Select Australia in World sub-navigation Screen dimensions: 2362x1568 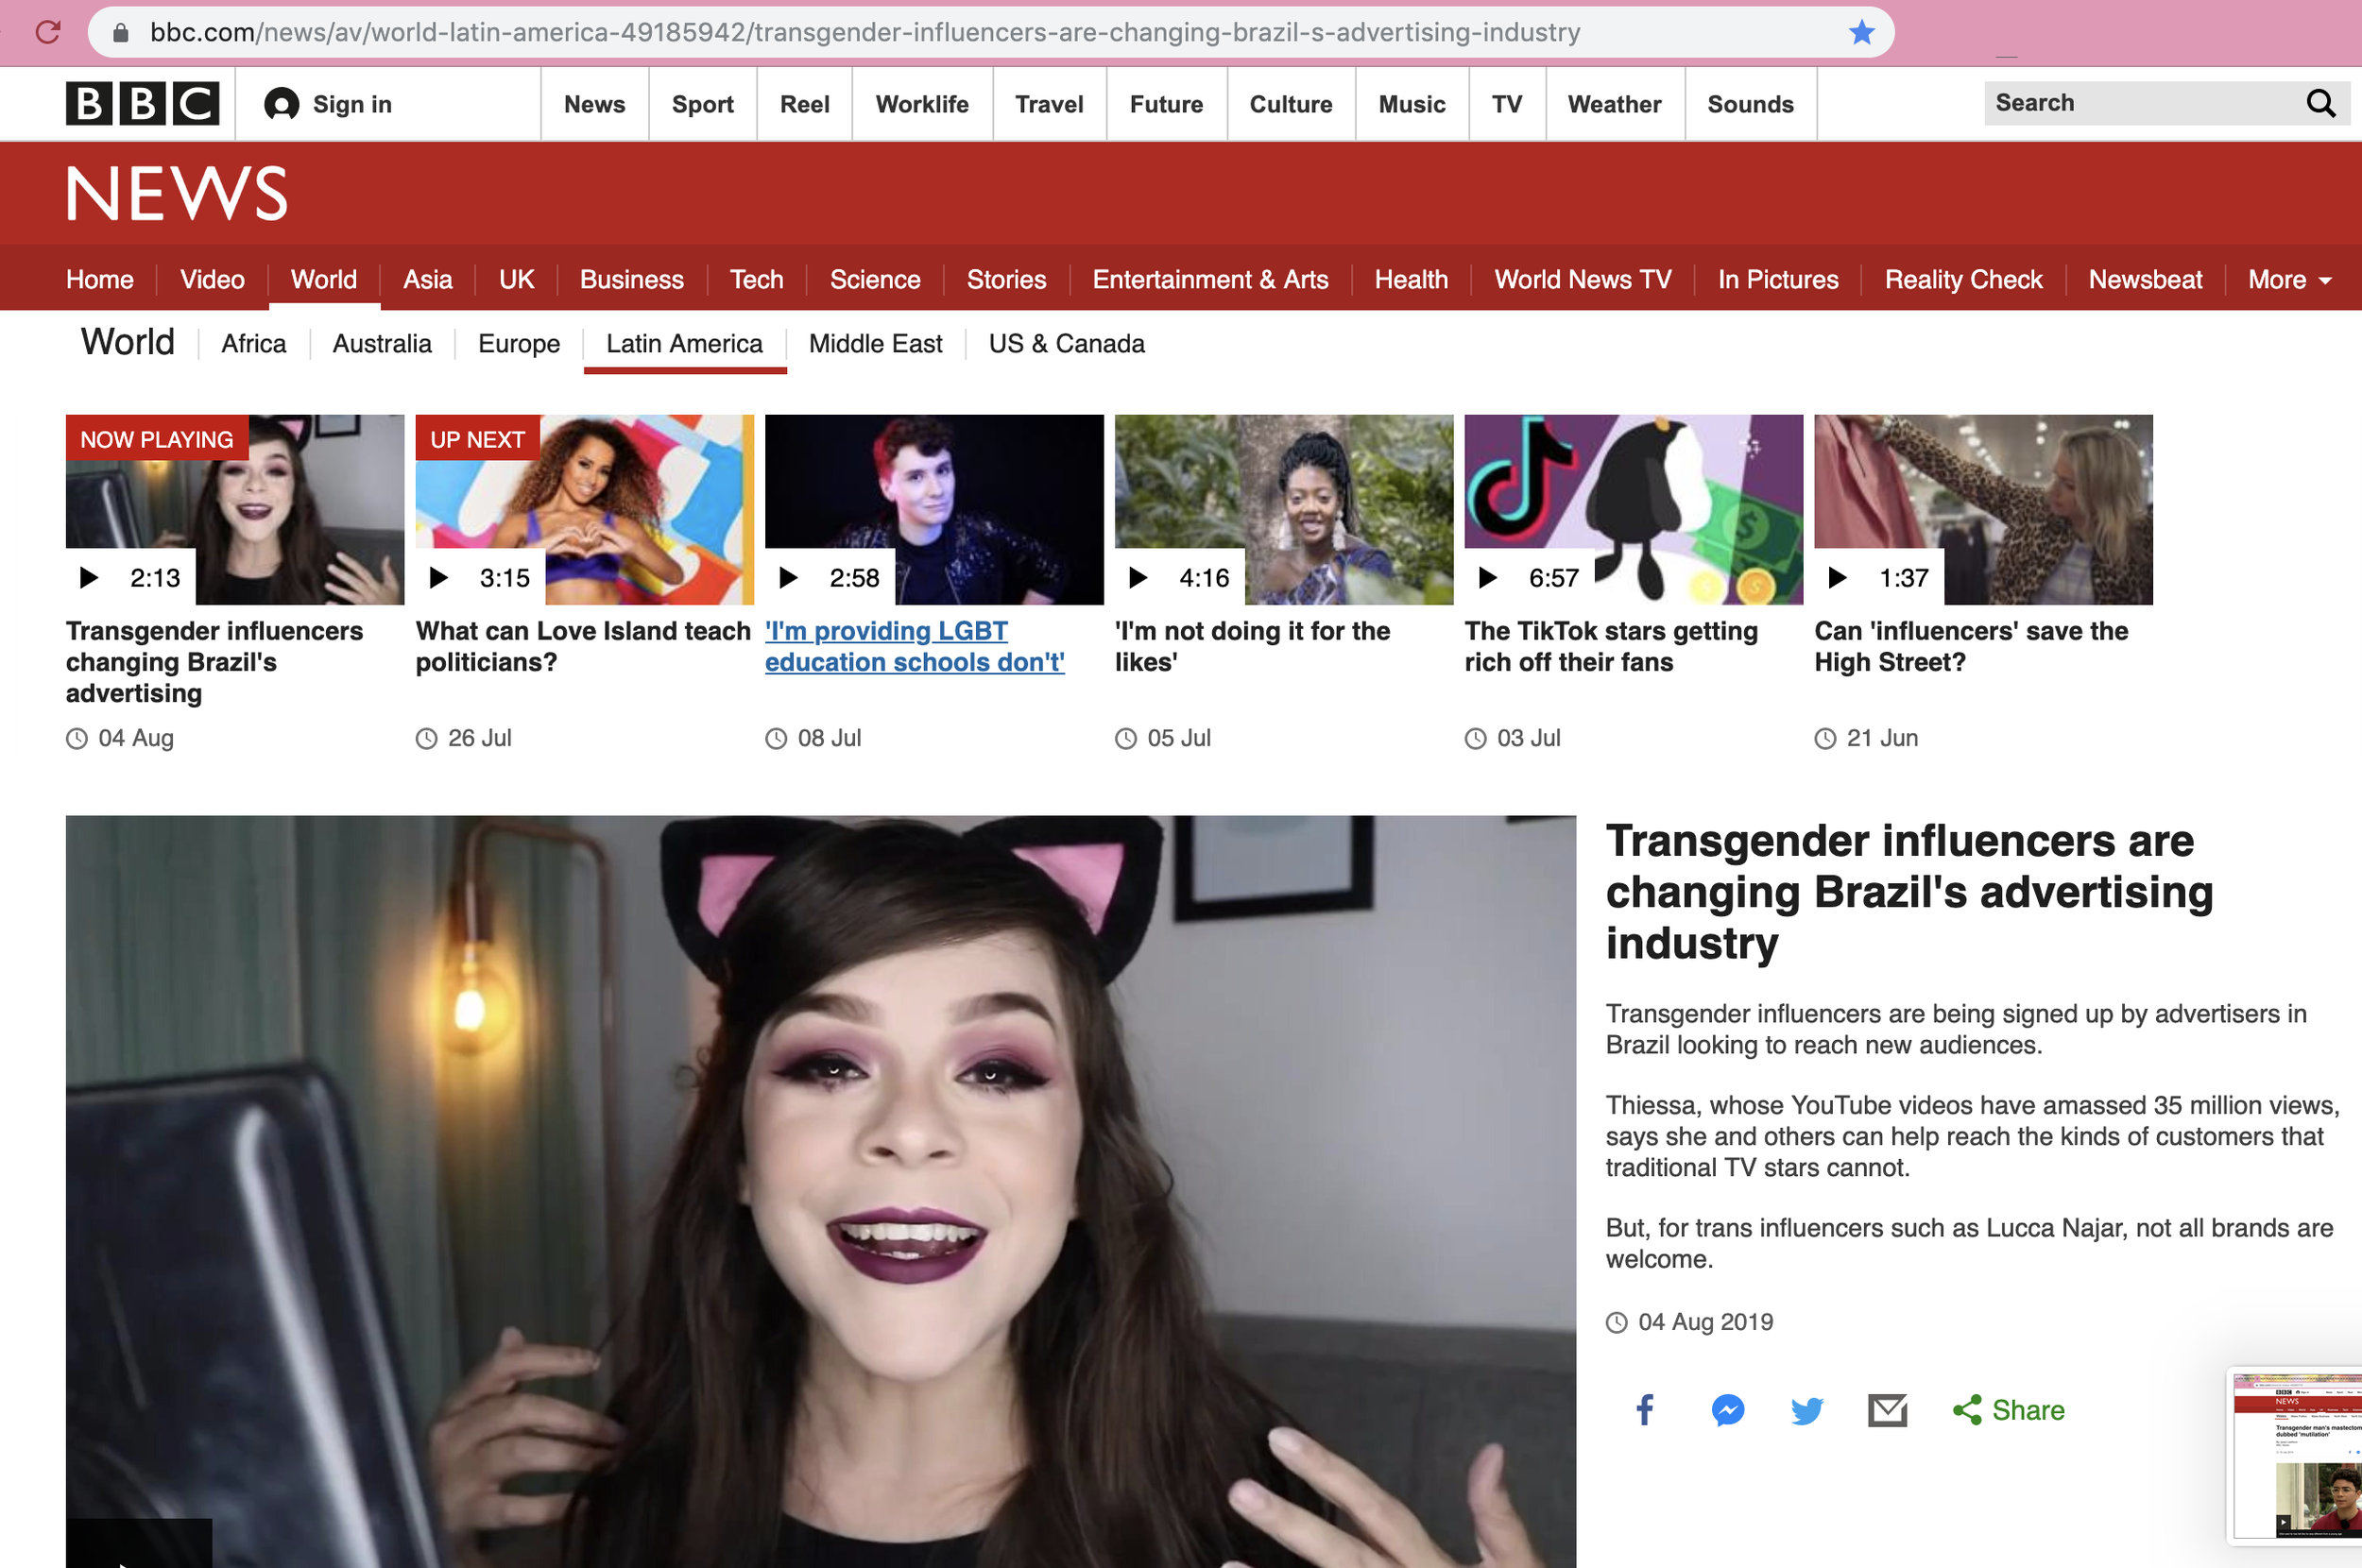(382, 344)
